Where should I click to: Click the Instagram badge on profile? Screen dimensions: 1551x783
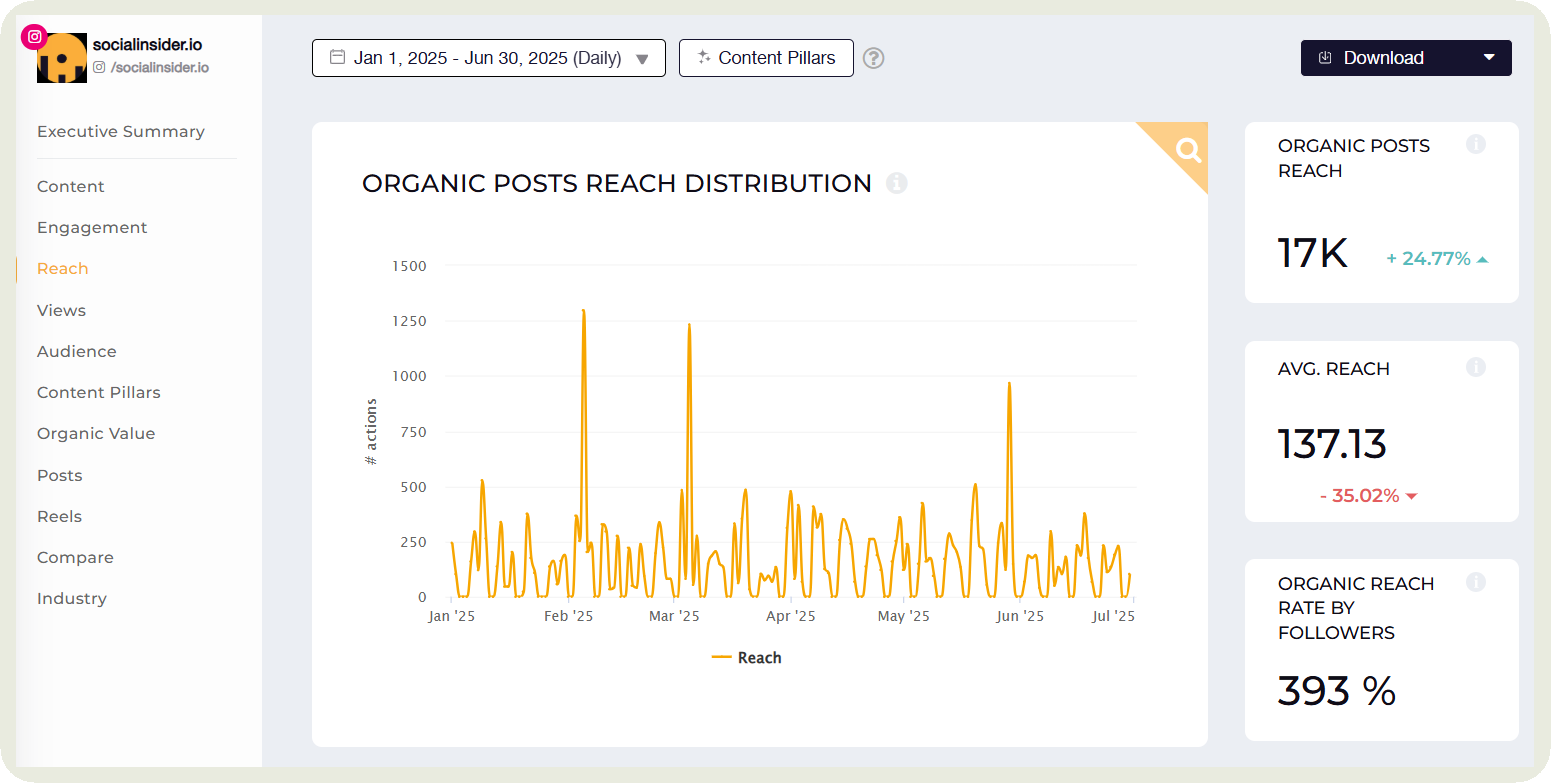coord(35,36)
